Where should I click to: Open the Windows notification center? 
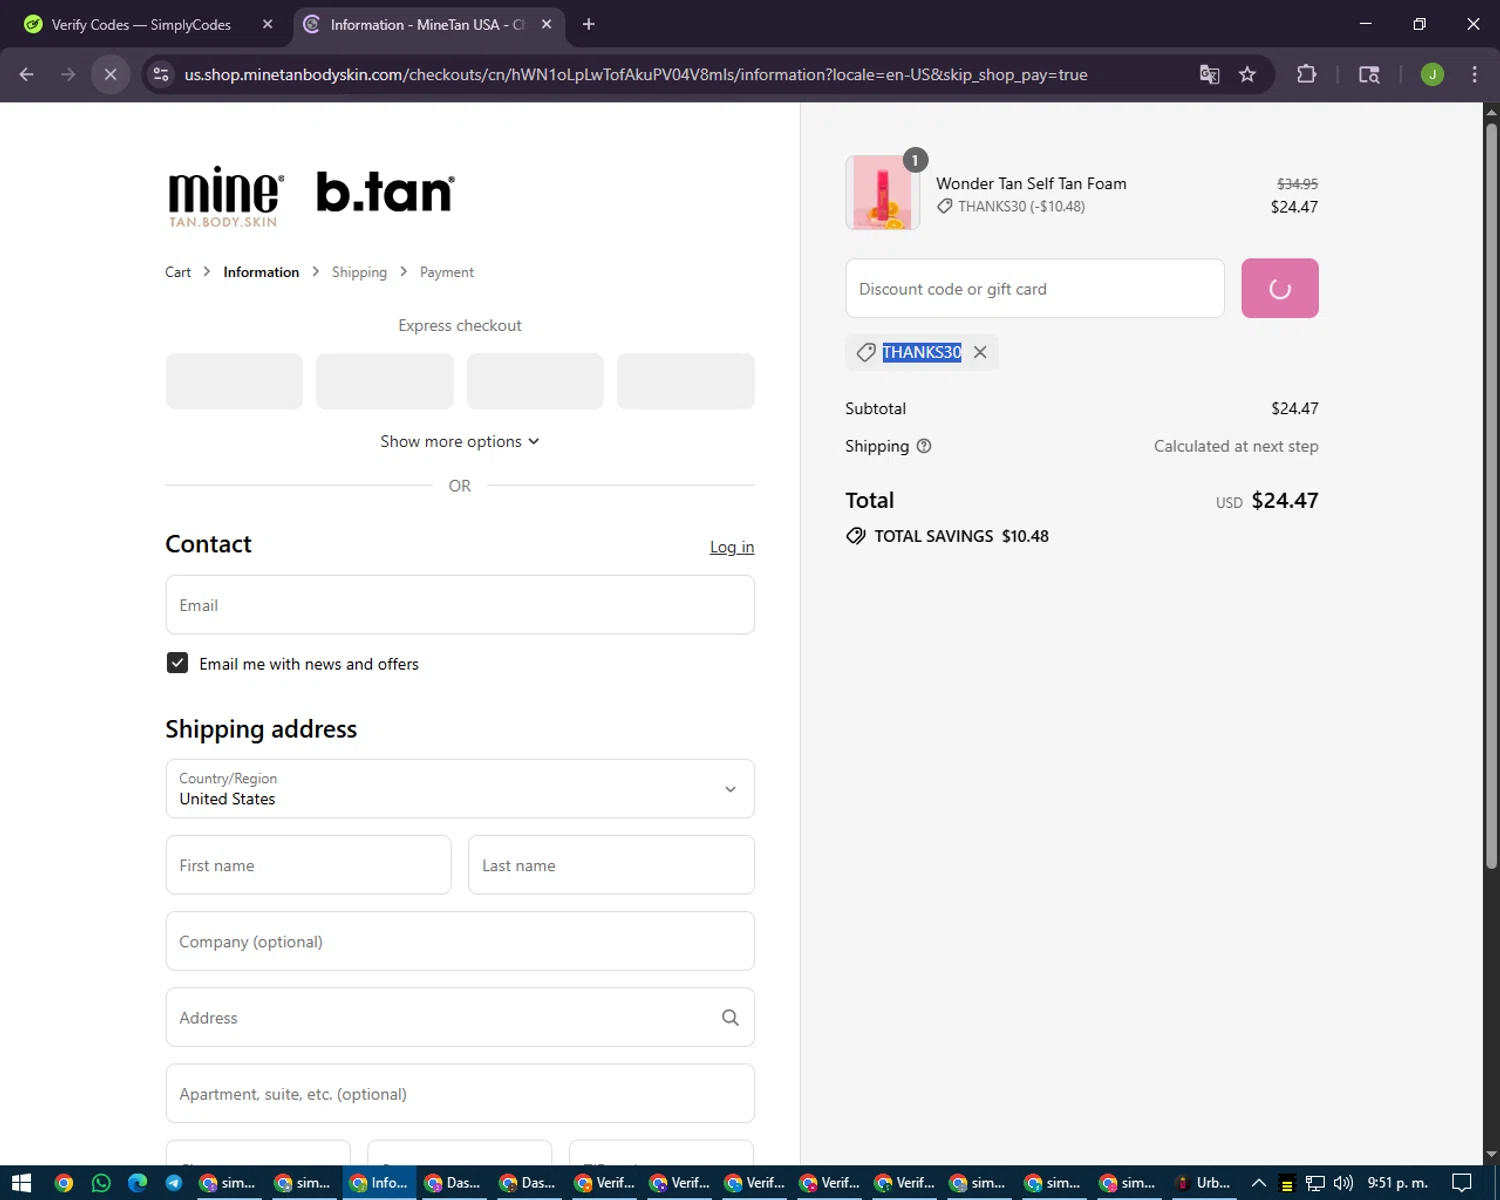point(1462,1183)
